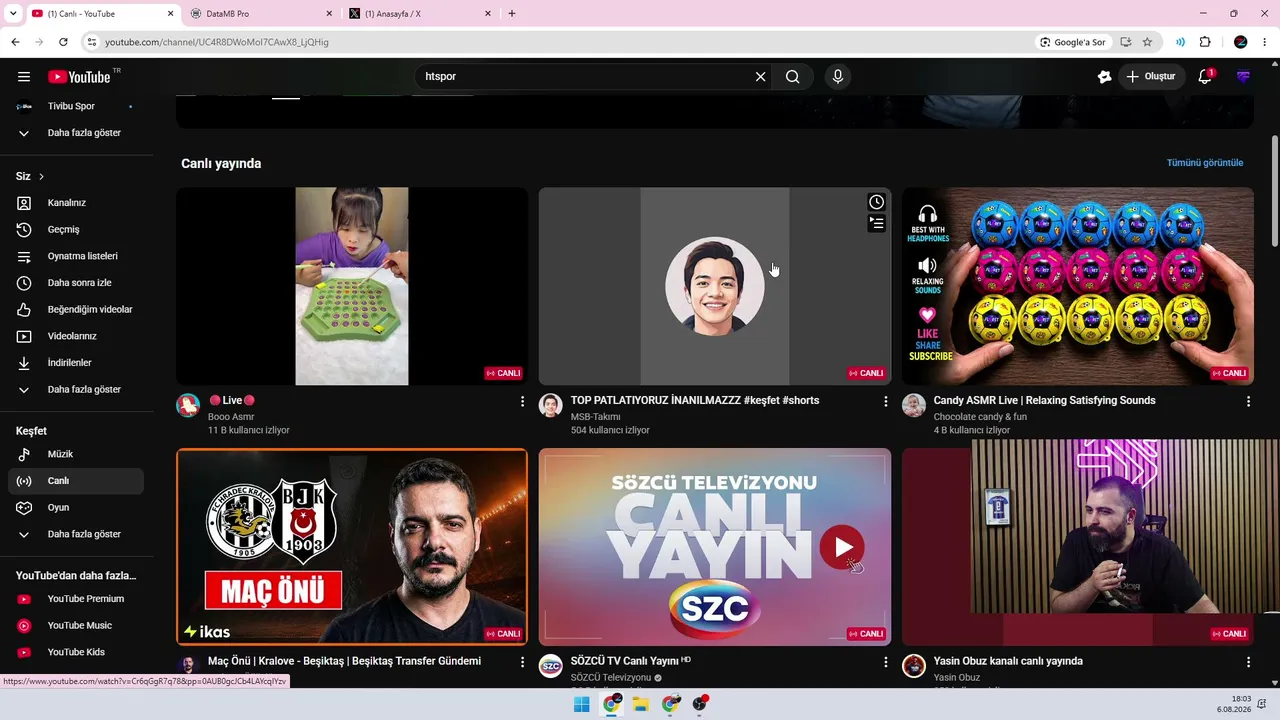This screenshot has height=720, width=1280.
Task: Expand 'Daha fazla göster' under Oyun
Action: coord(76,535)
